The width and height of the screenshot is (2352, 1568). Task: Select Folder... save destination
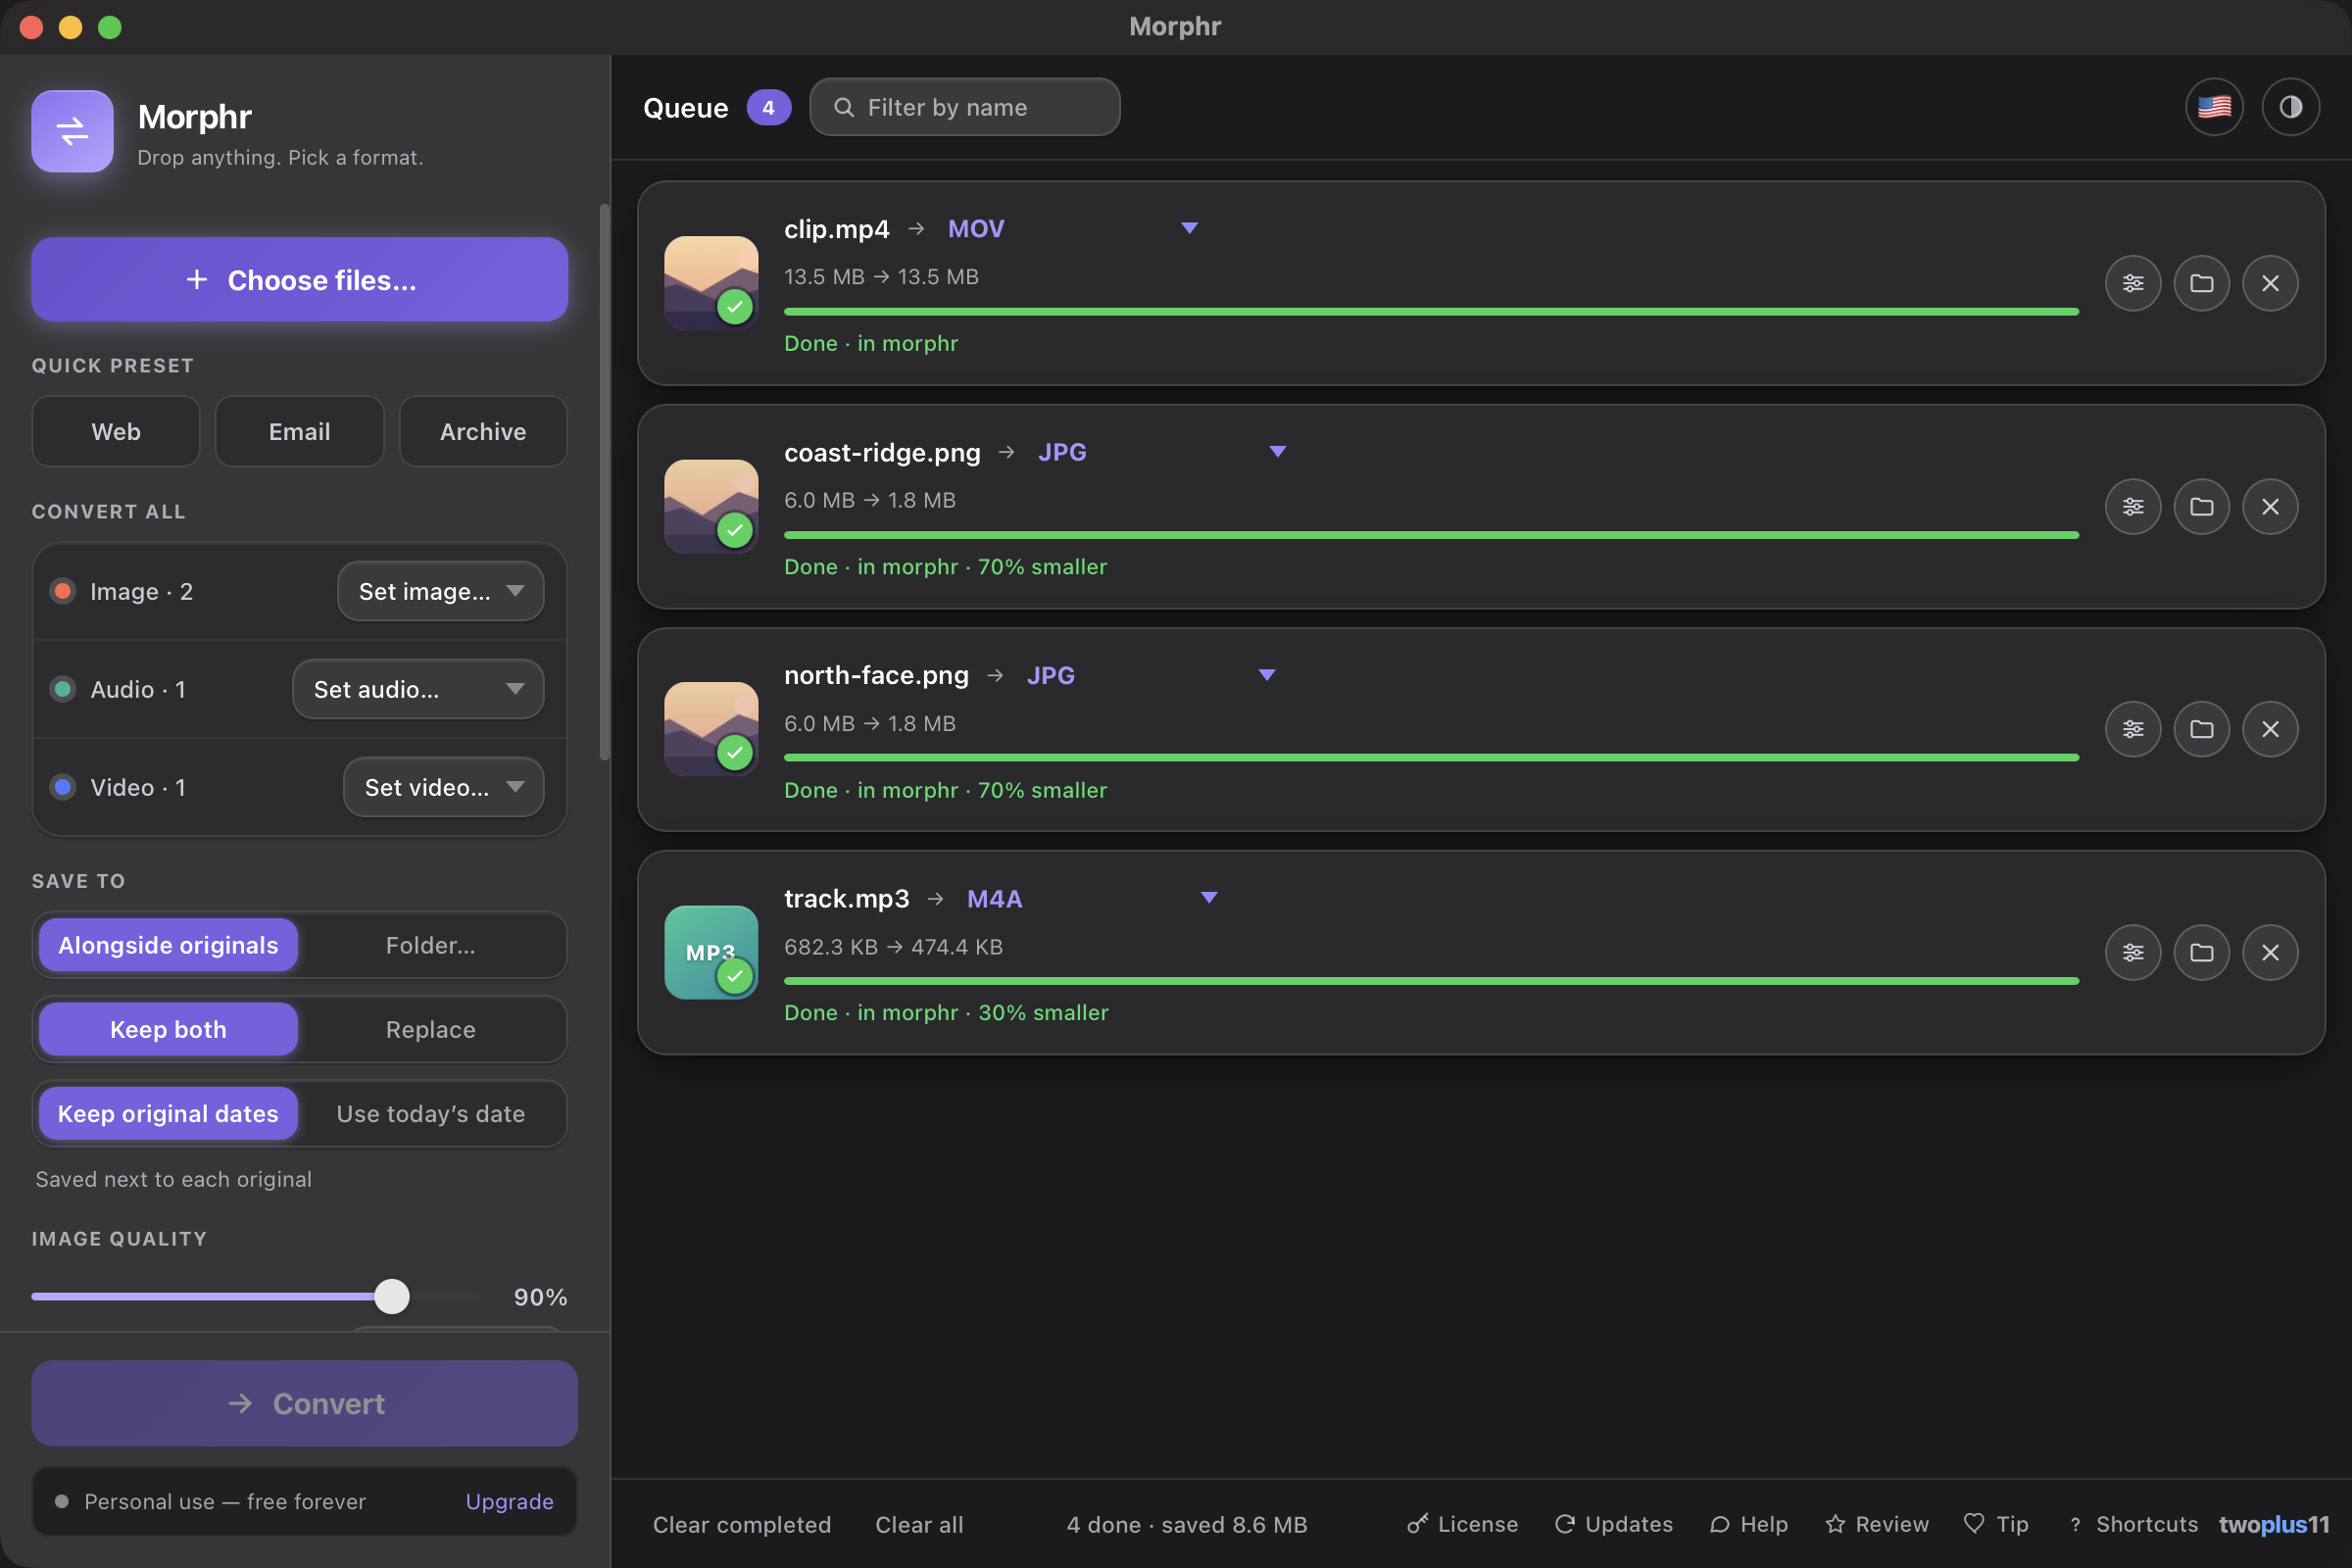(430, 945)
